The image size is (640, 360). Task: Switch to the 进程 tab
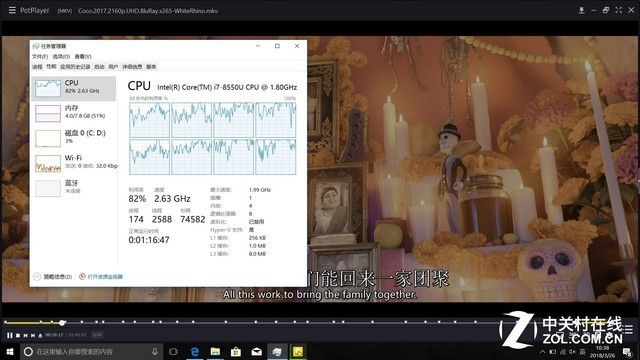point(38,67)
